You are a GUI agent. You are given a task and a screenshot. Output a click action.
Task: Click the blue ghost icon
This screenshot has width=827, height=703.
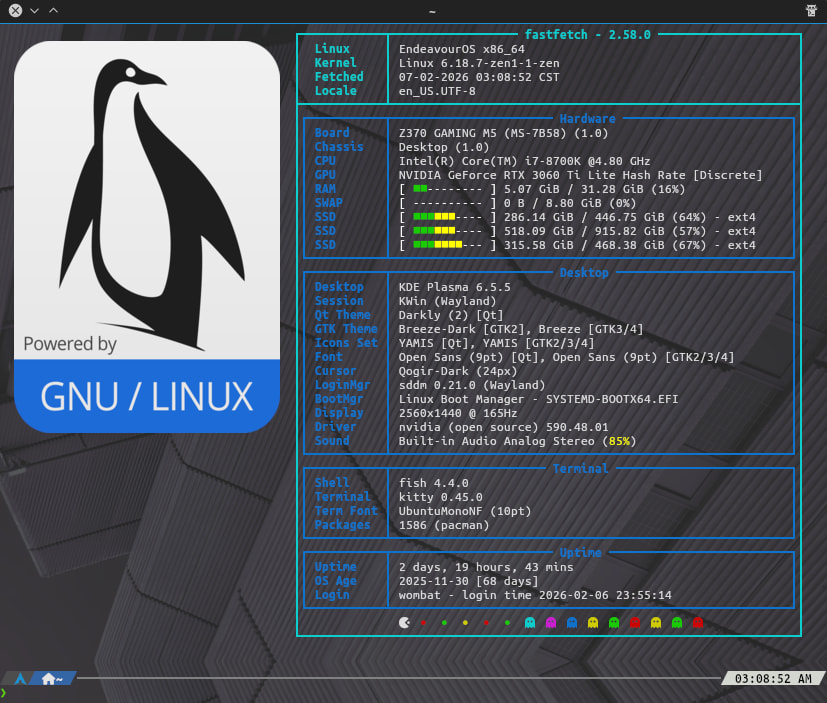[572, 622]
